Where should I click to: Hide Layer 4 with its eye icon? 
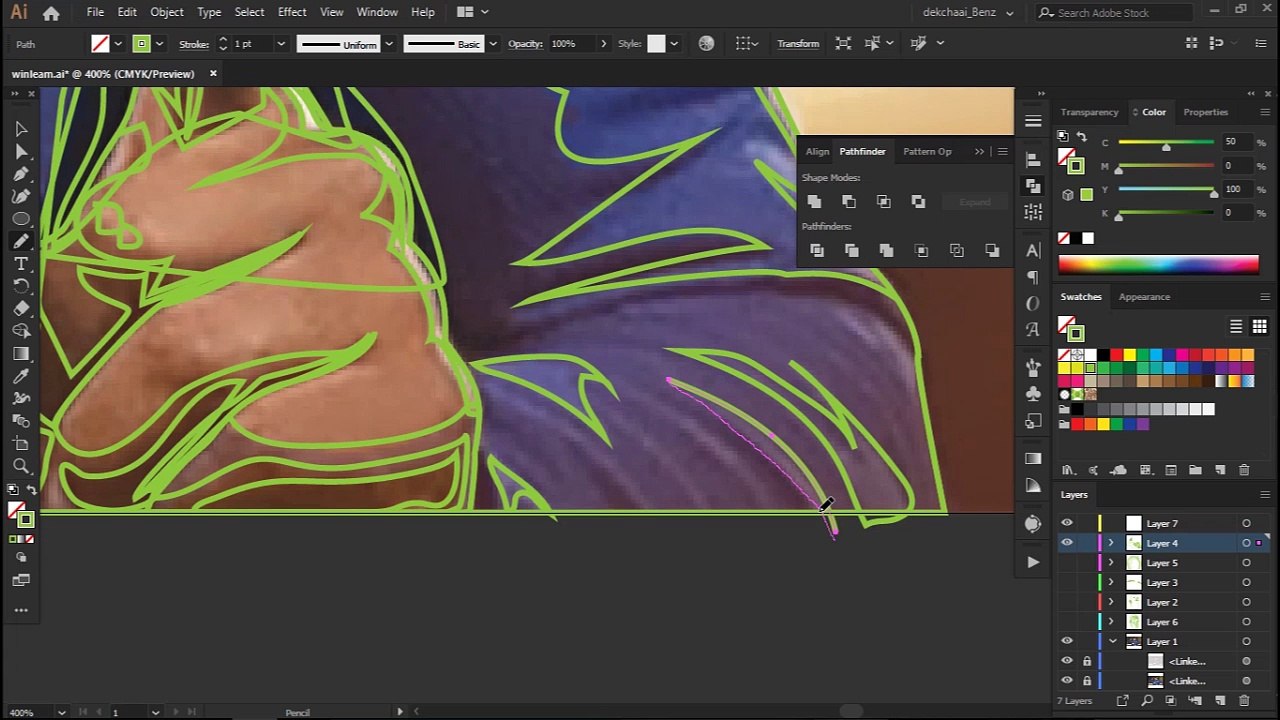(1067, 543)
